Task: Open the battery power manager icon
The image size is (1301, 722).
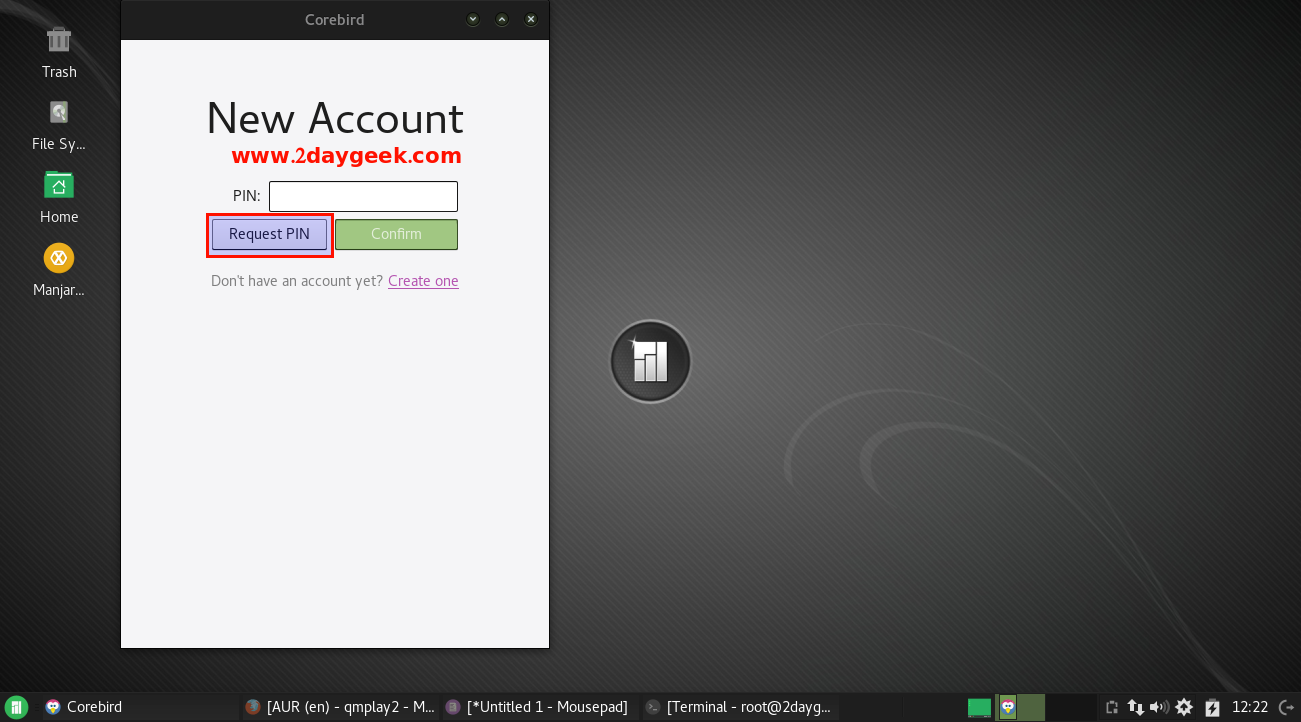Action: 1212,707
